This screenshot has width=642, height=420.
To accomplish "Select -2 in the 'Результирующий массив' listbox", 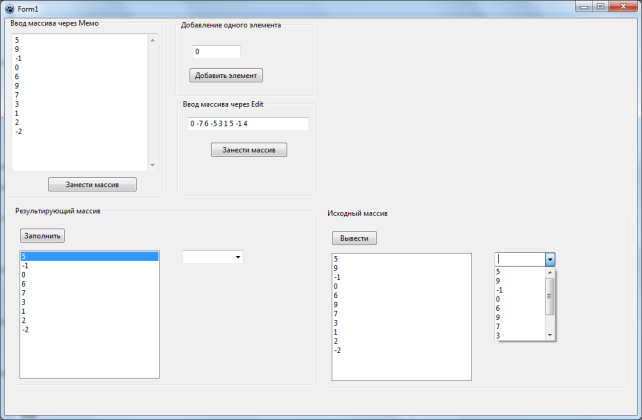I will (x=89, y=330).
